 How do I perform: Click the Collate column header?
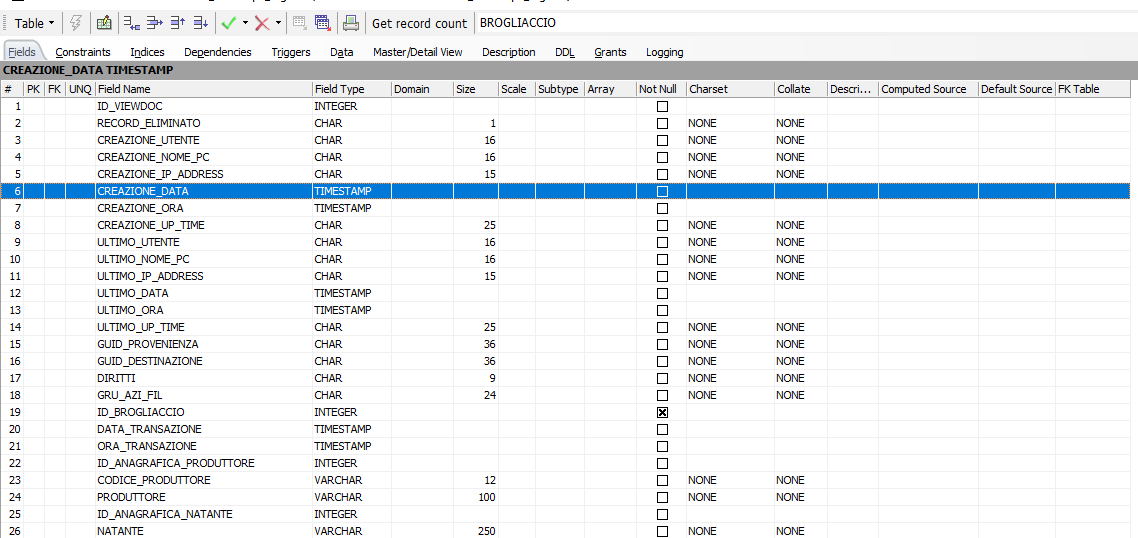pos(801,89)
